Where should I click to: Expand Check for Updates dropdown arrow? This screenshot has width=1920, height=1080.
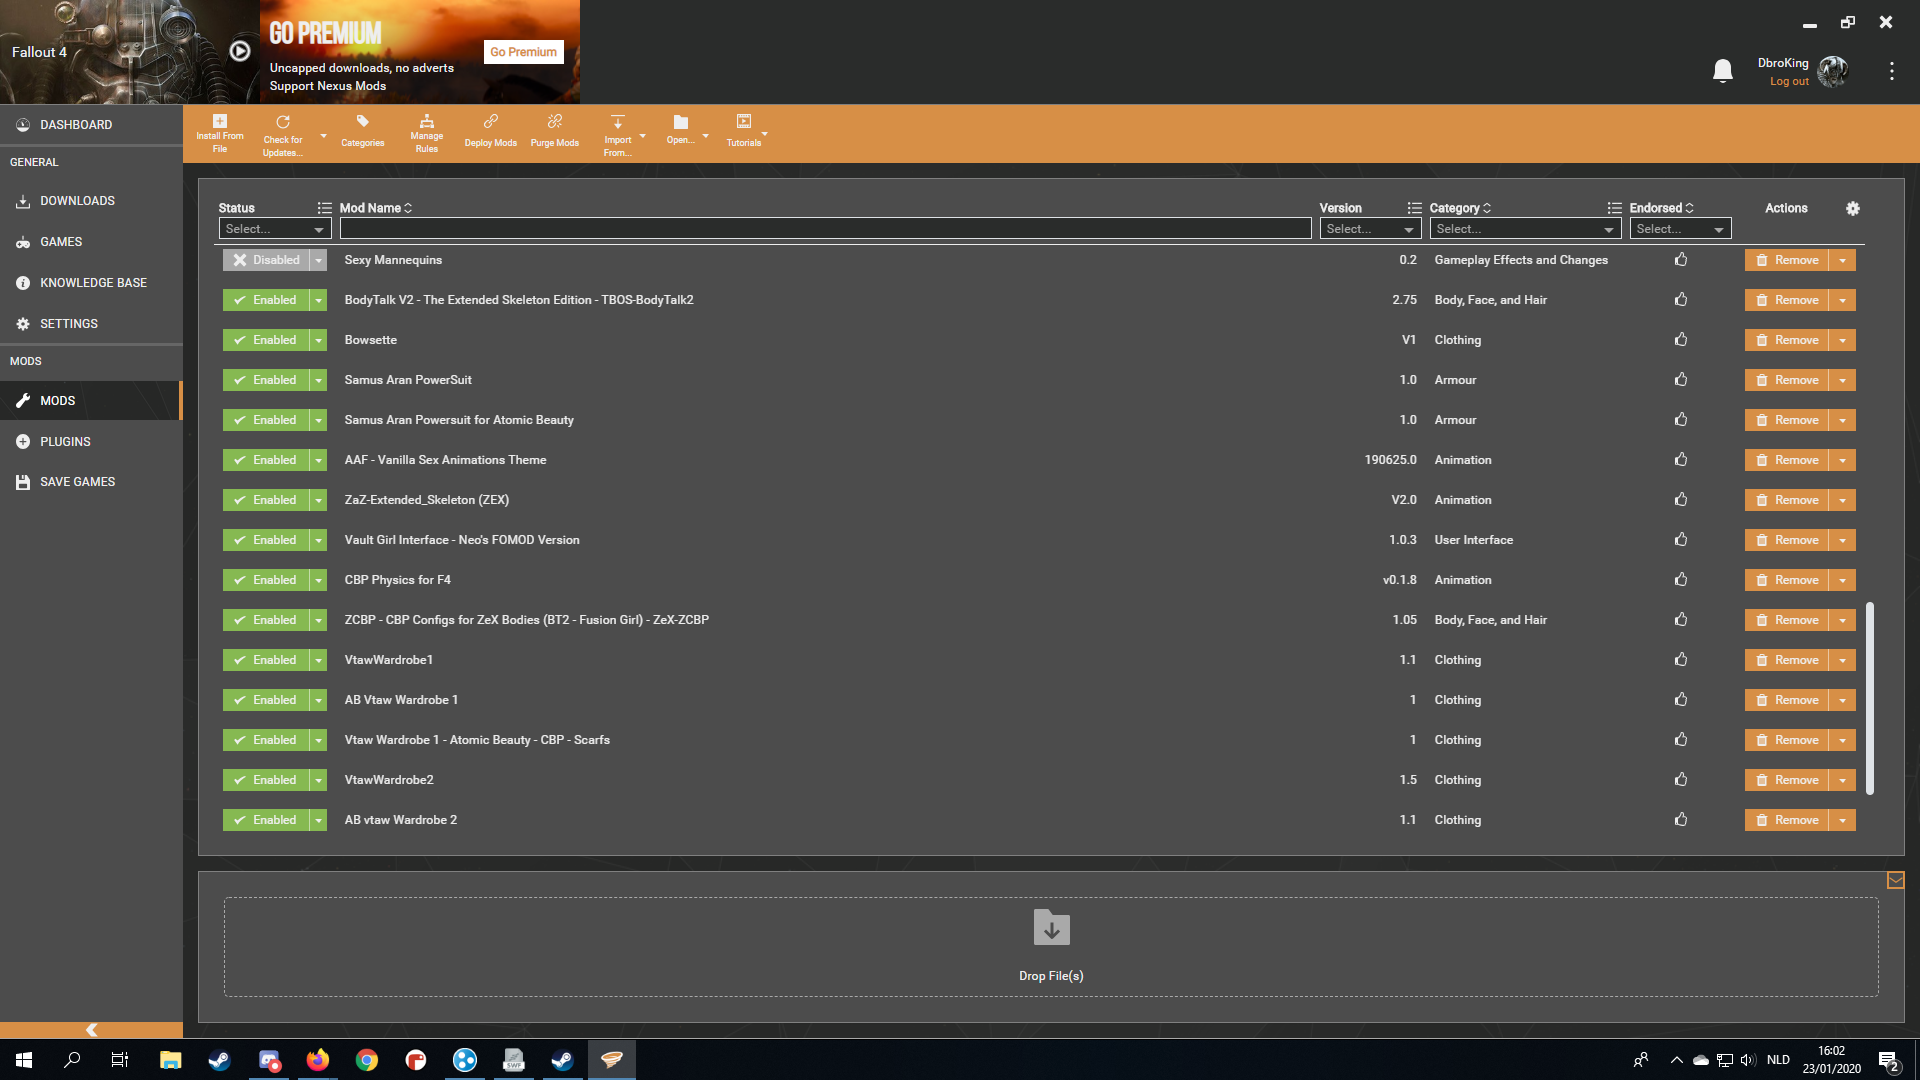point(323,136)
